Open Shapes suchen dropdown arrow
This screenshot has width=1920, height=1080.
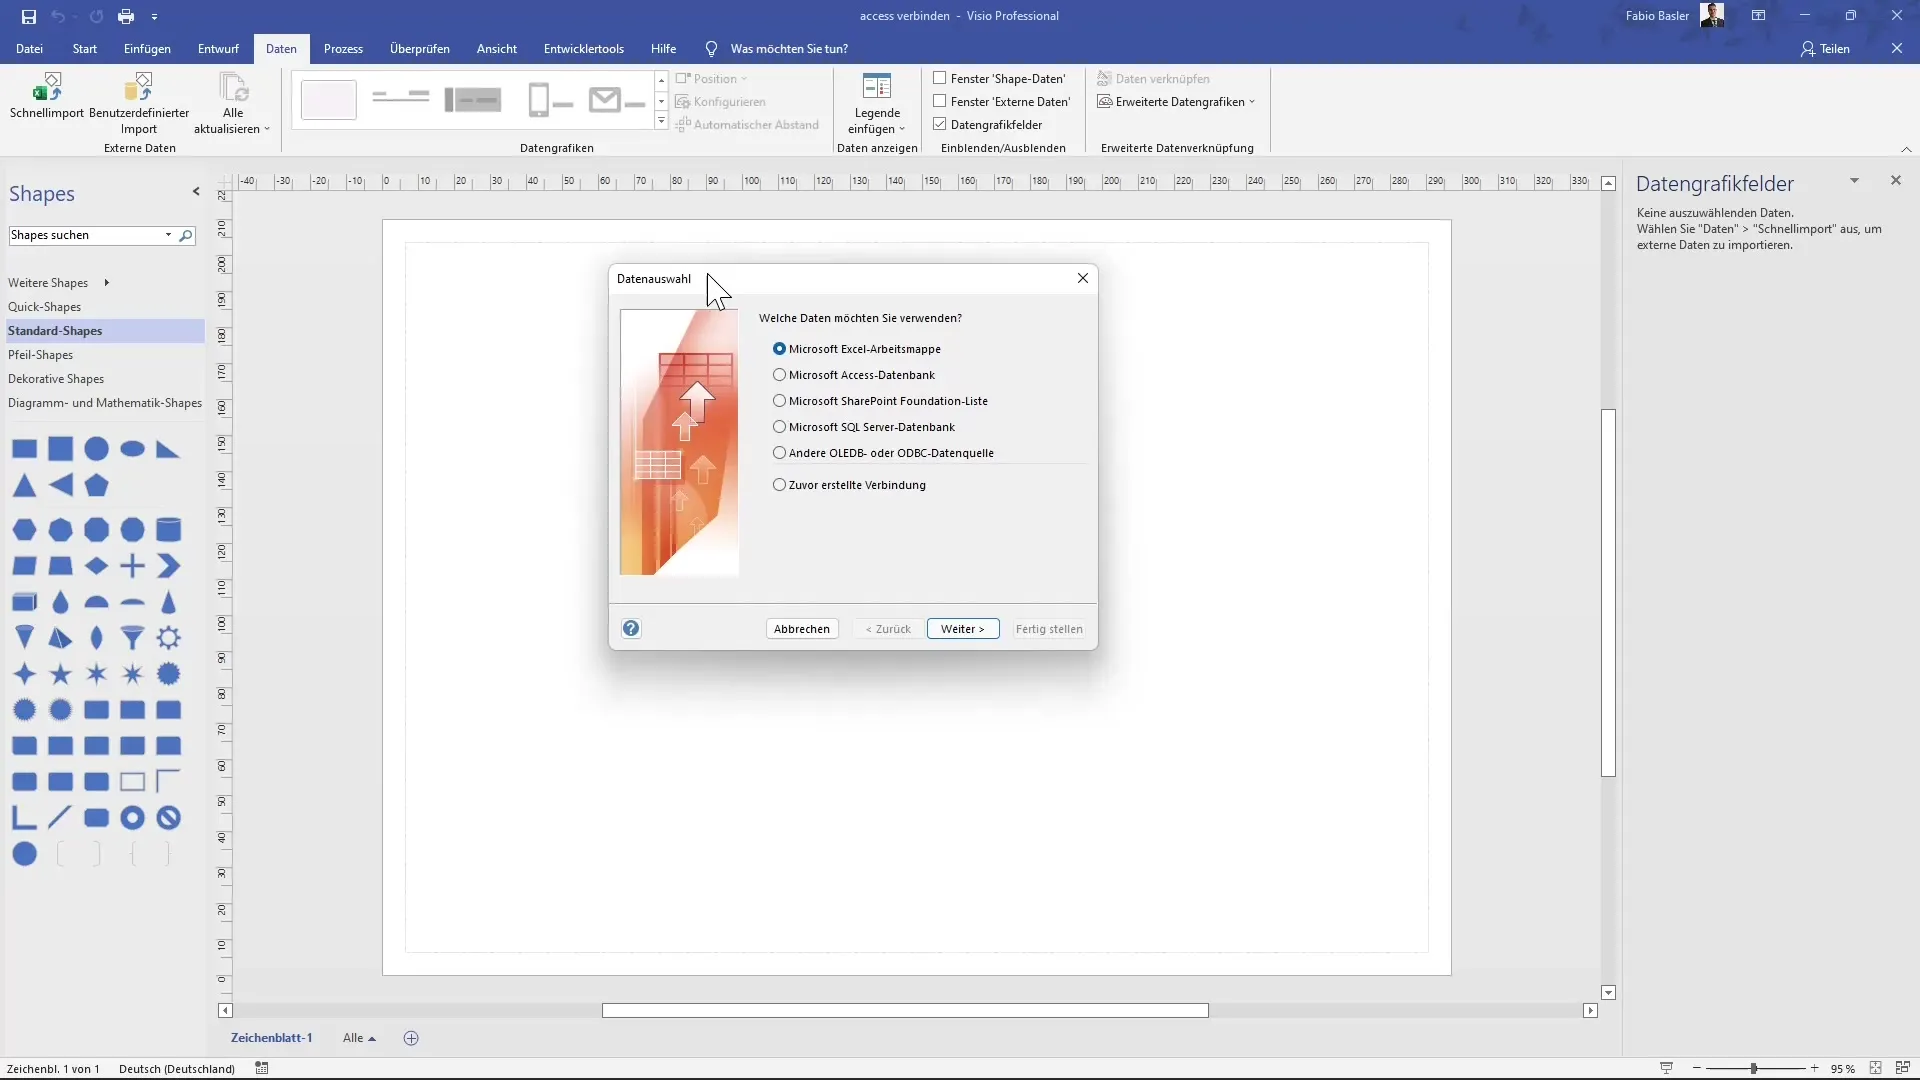click(x=168, y=235)
